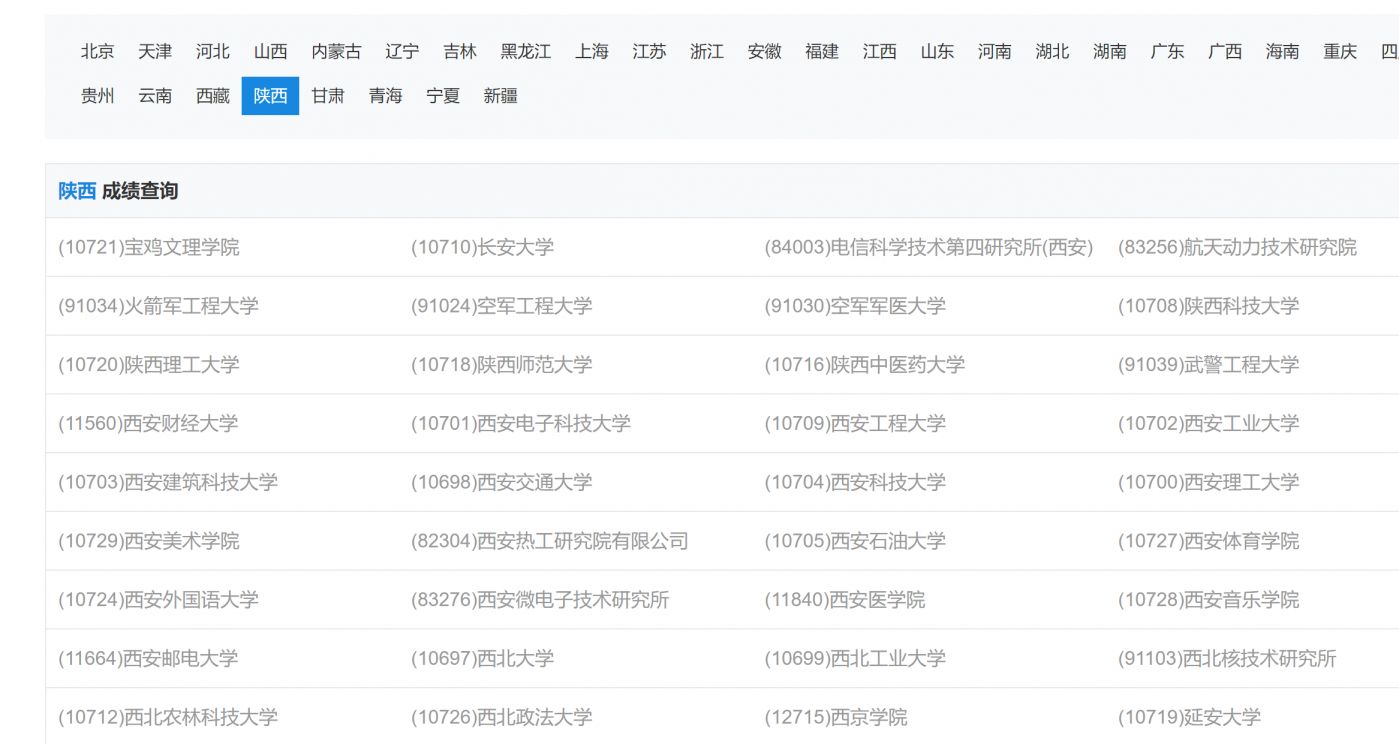Select the 河南 tab
1399x744 pixels.
pos(995,52)
